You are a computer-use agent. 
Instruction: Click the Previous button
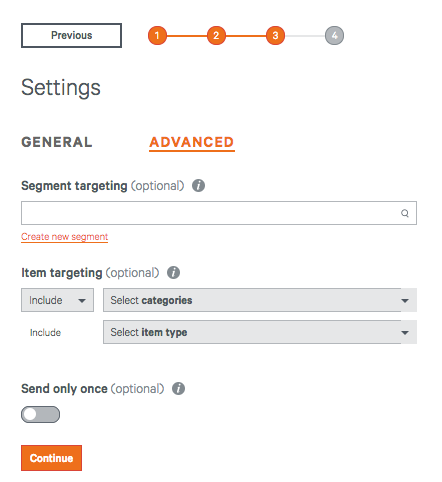71,35
